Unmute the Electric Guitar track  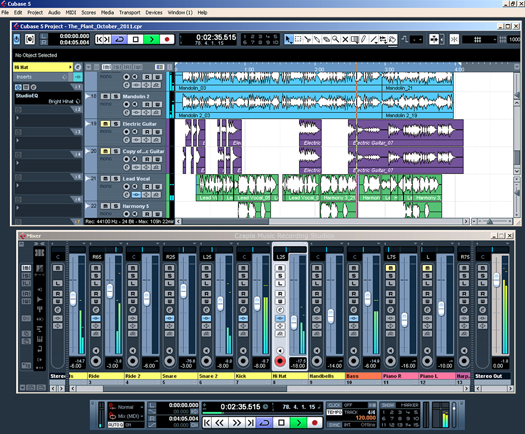point(105,124)
